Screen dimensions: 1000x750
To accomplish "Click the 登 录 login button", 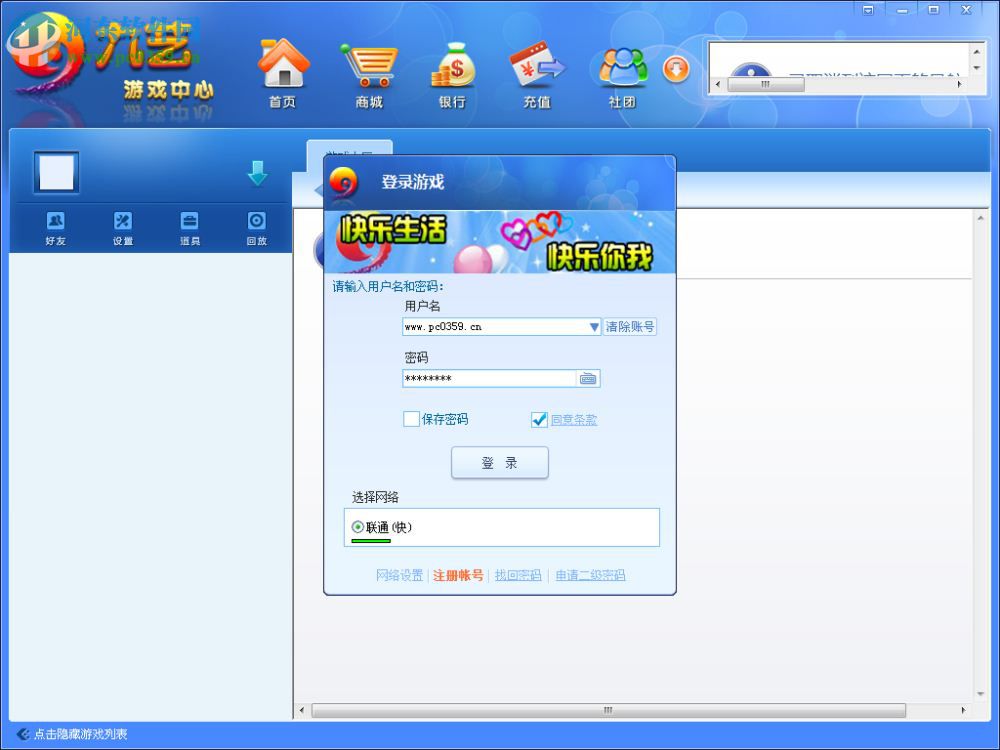I will pyautogui.click(x=500, y=462).
